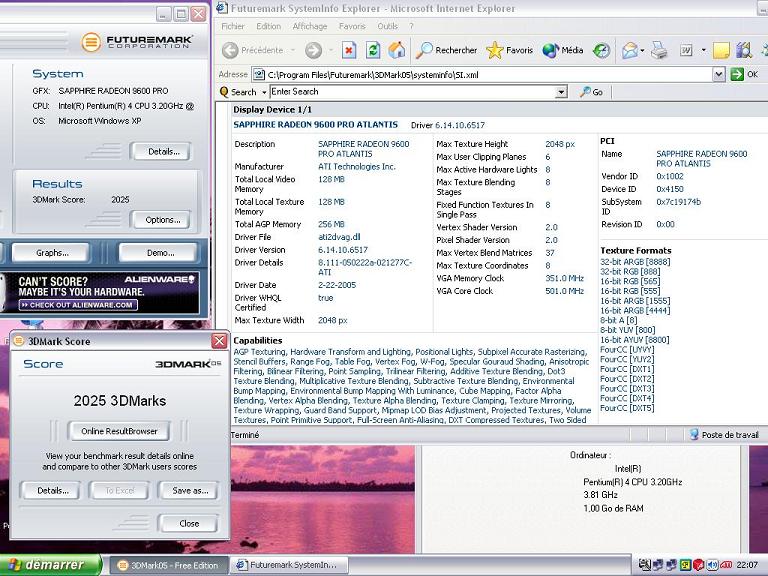768x576 pixels.
Task: Click Details... in the 3DMark Score dialog
Action: (50, 490)
